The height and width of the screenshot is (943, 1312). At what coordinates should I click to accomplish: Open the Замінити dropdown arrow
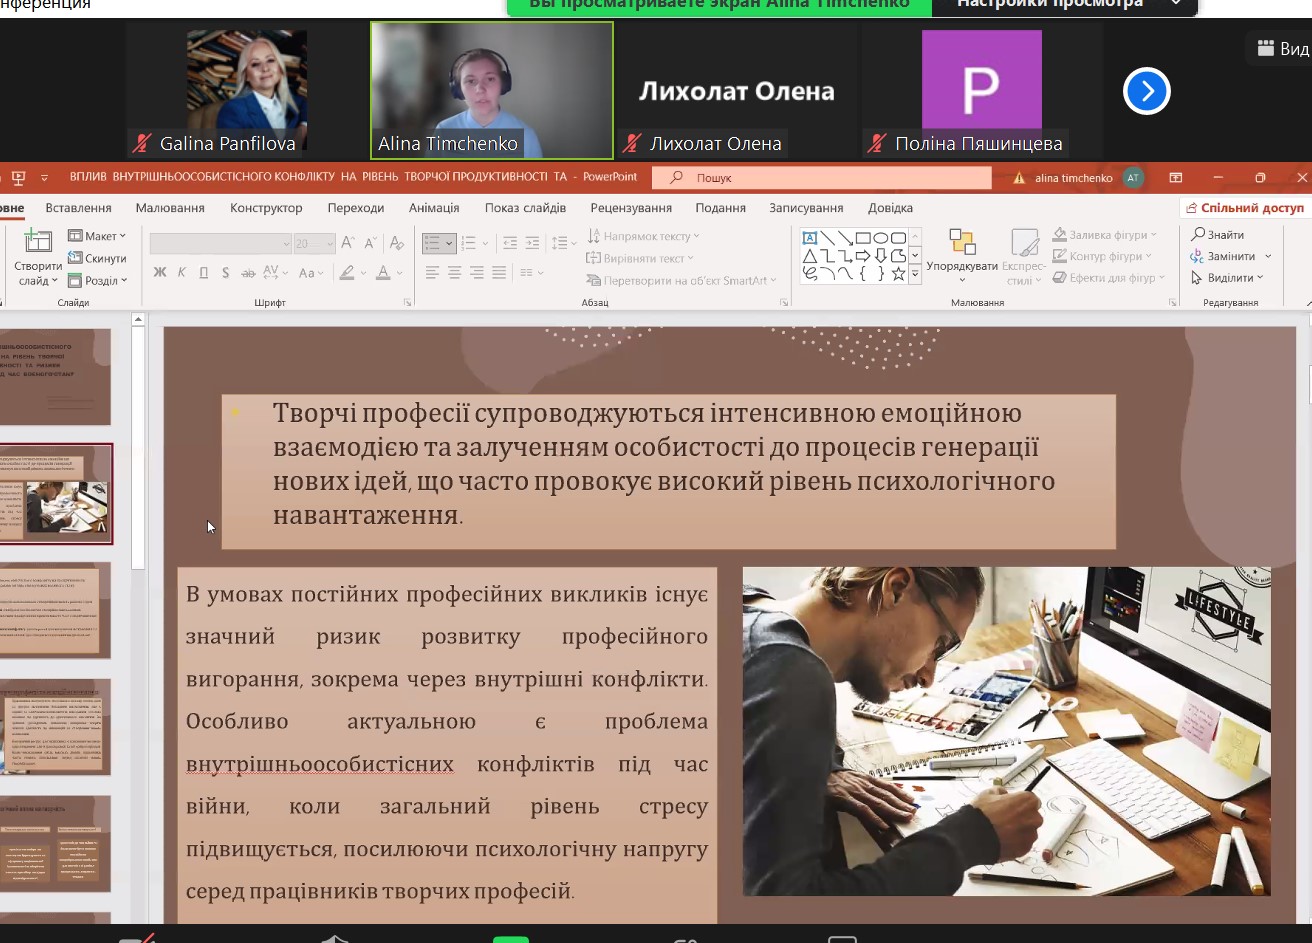coord(1268,257)
